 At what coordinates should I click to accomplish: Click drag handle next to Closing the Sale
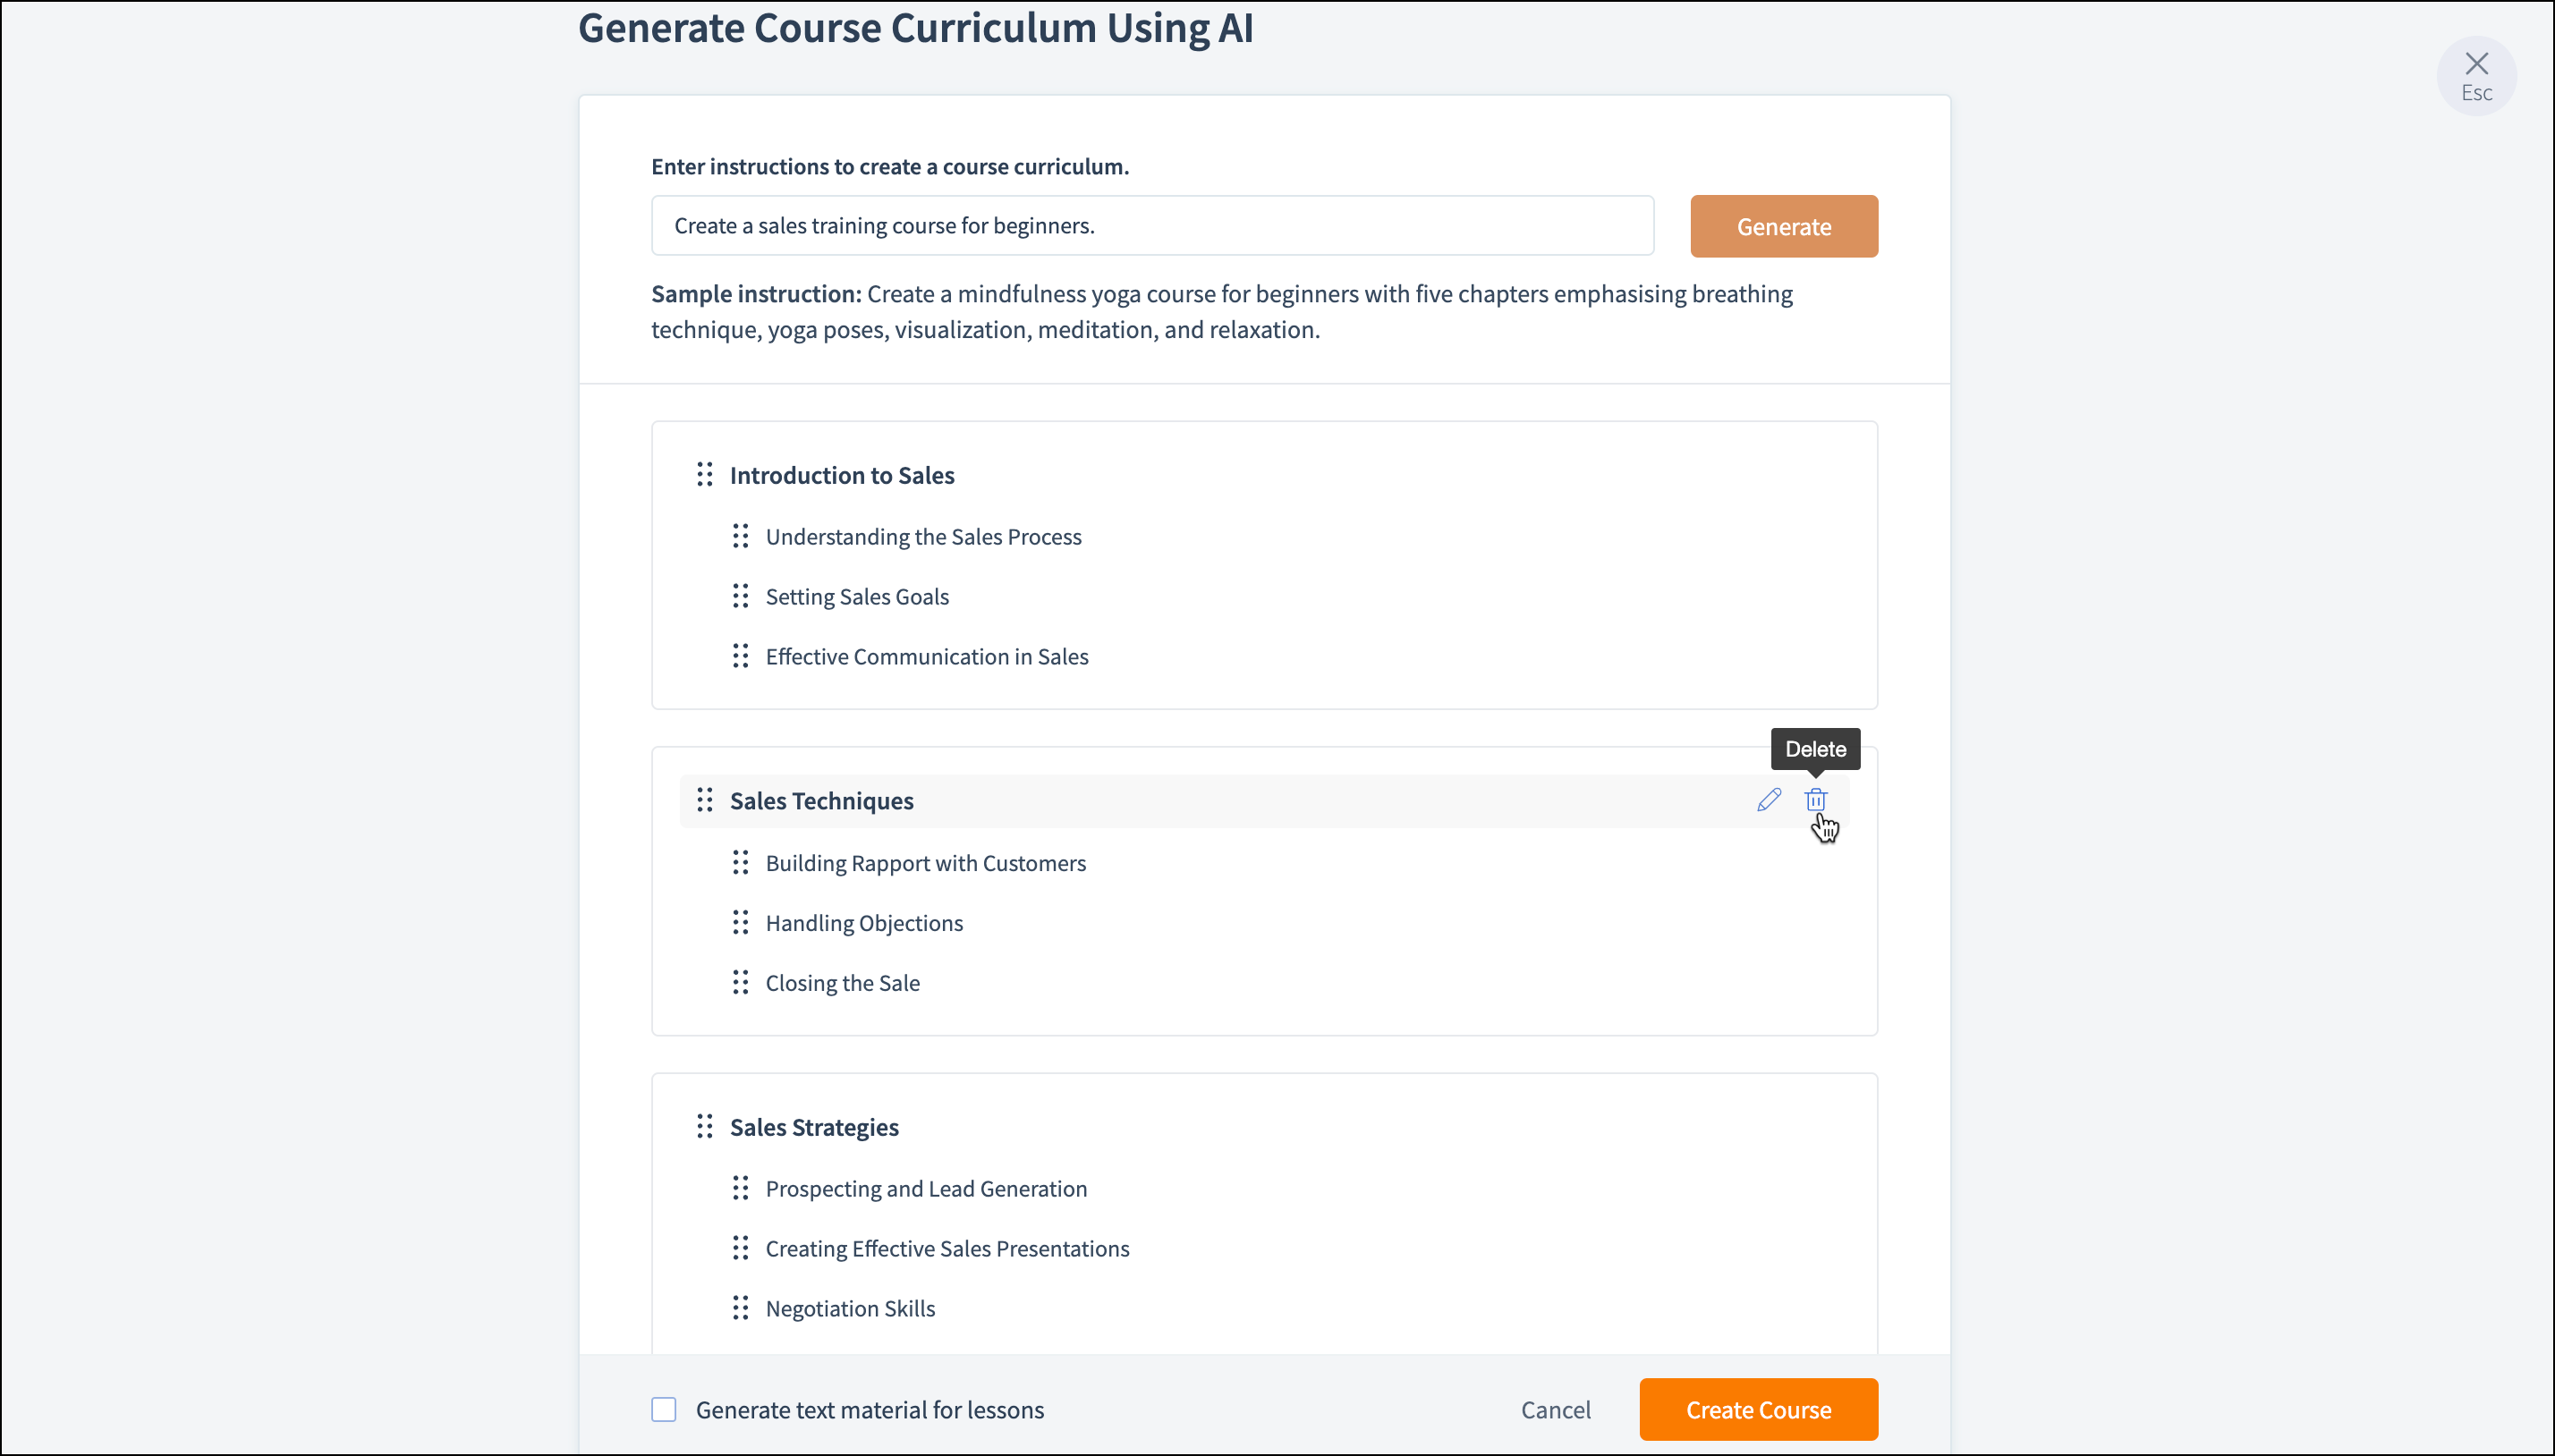coord(740,983)
